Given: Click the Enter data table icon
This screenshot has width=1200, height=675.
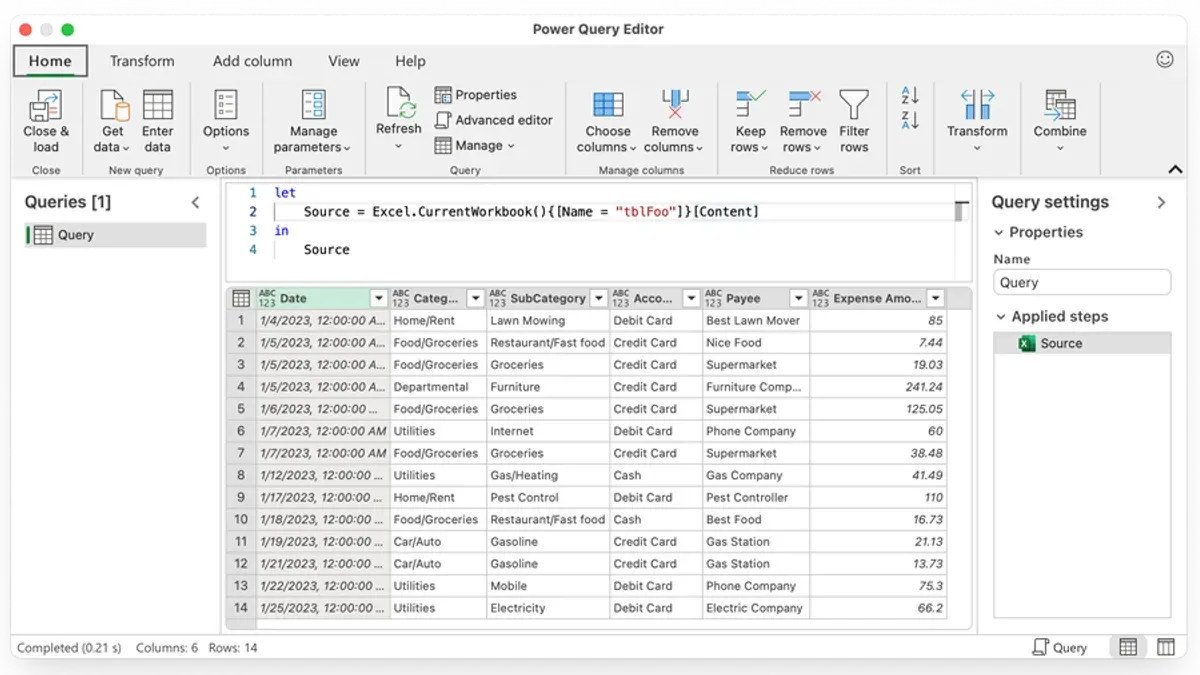Looking at the screenshot, I should coord(157,104).
